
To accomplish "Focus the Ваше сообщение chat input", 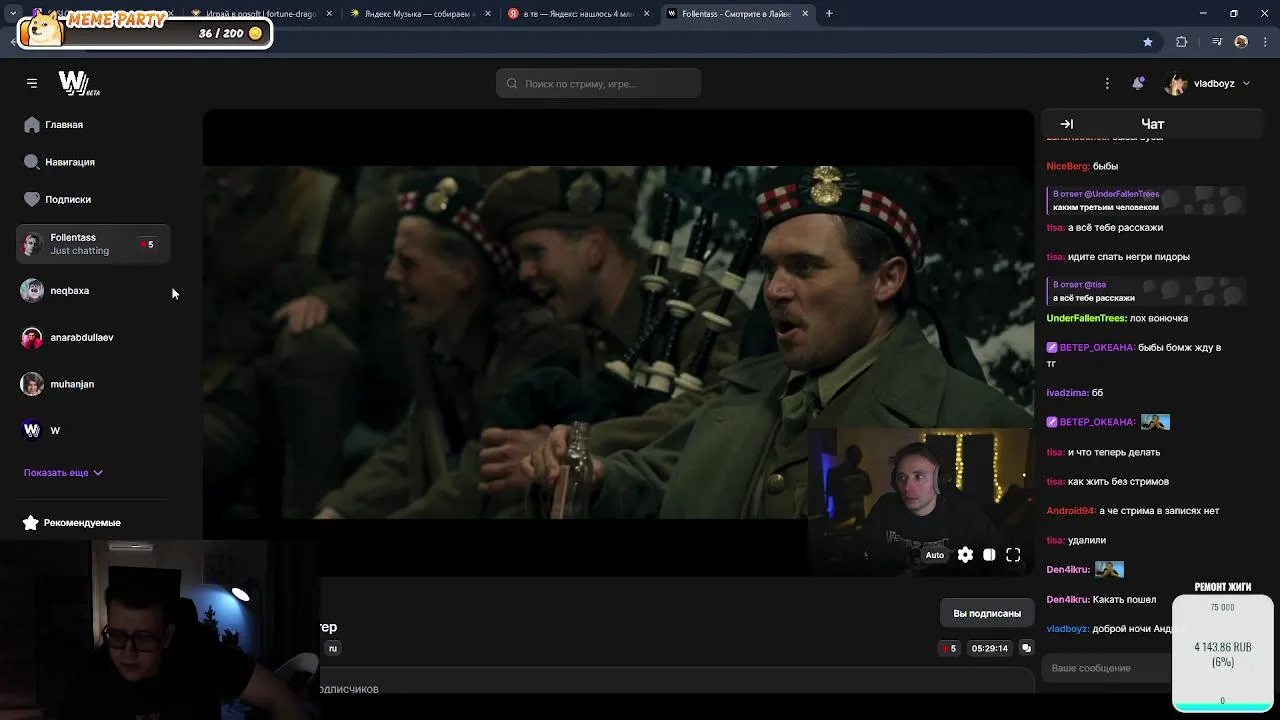I will pyautogui.click(x=1105, y=667).
